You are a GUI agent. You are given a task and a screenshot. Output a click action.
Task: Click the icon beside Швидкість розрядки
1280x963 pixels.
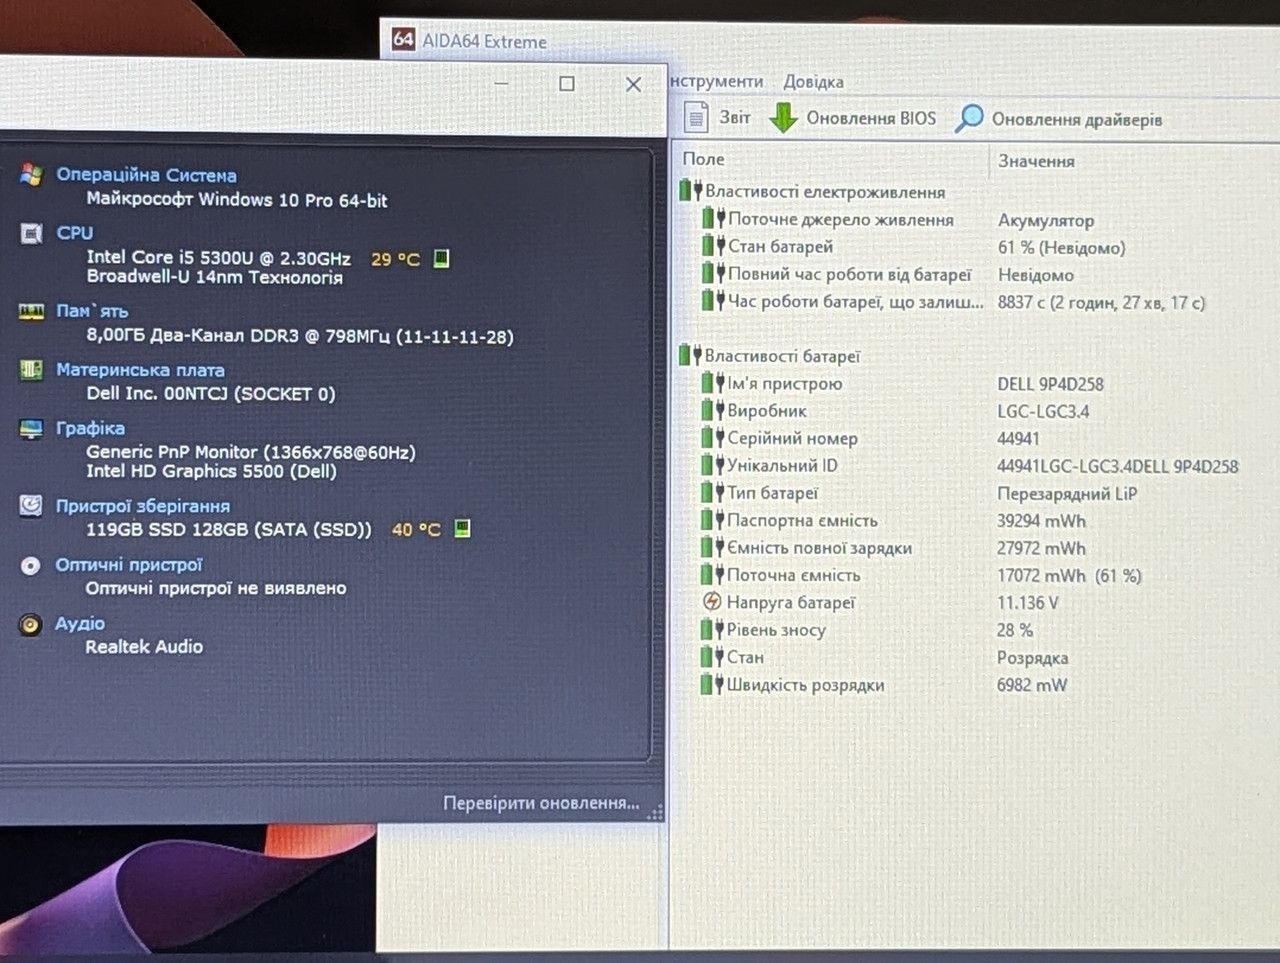(x=712, y=684)
